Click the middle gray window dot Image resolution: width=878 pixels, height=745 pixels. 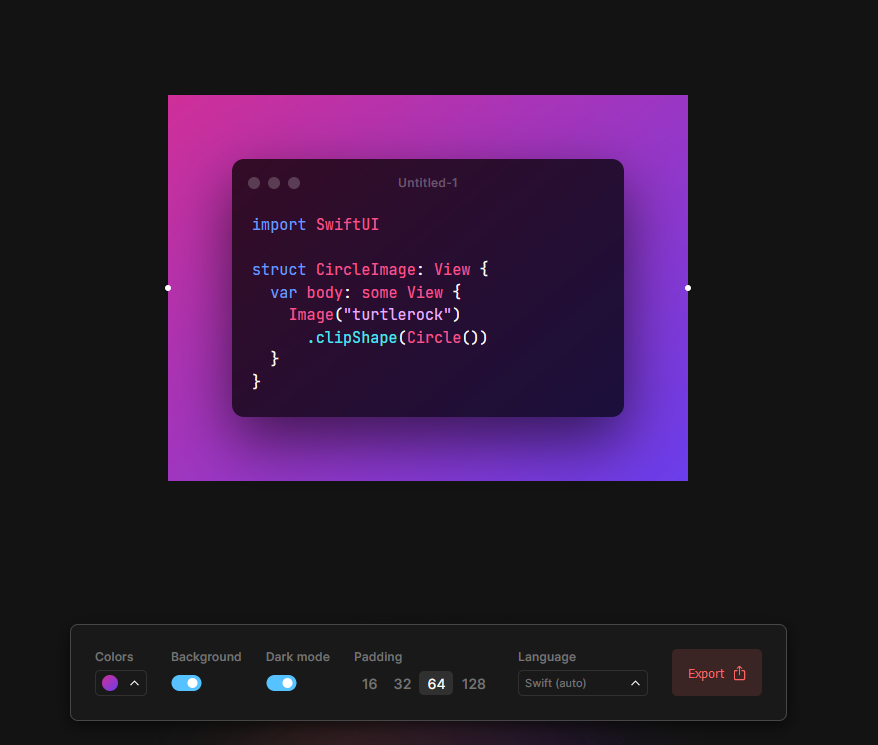[274, 183]
